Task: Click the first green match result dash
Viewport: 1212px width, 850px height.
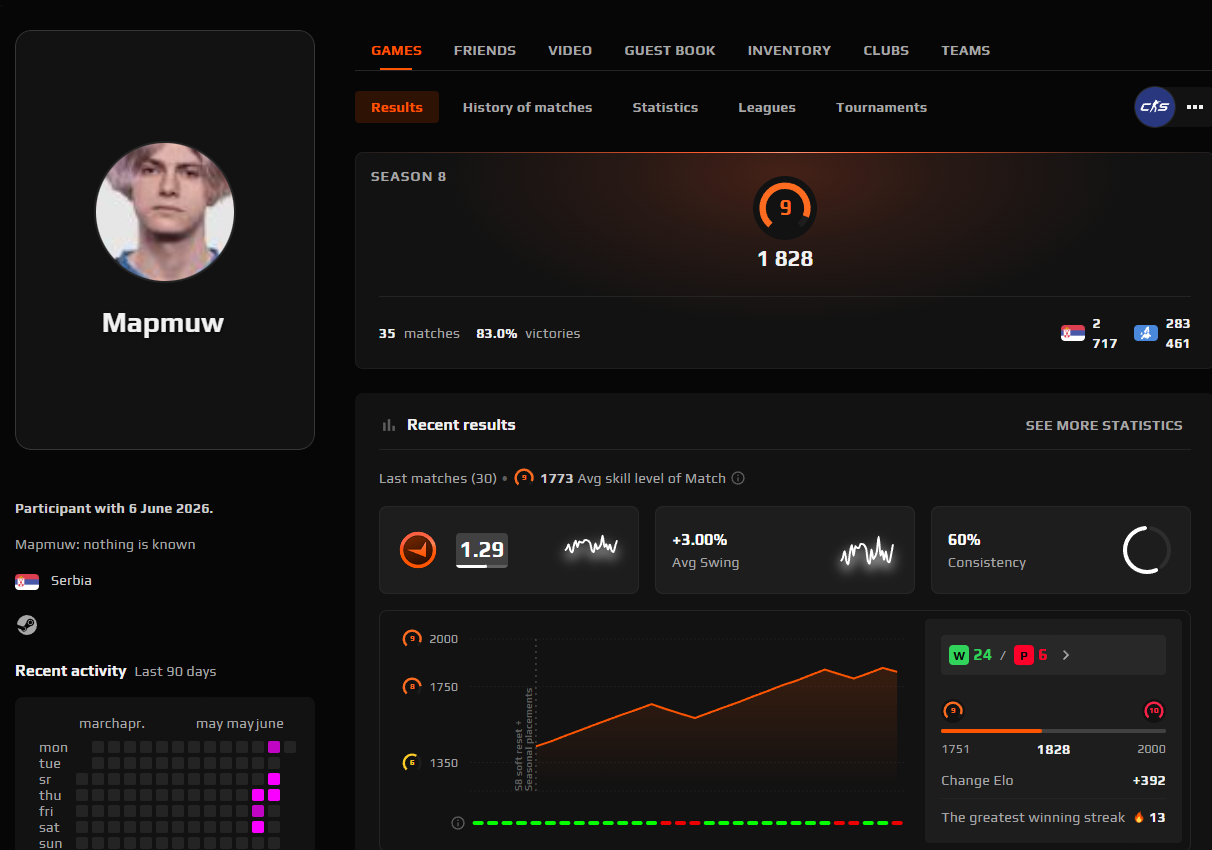Action: click(478, 823)
